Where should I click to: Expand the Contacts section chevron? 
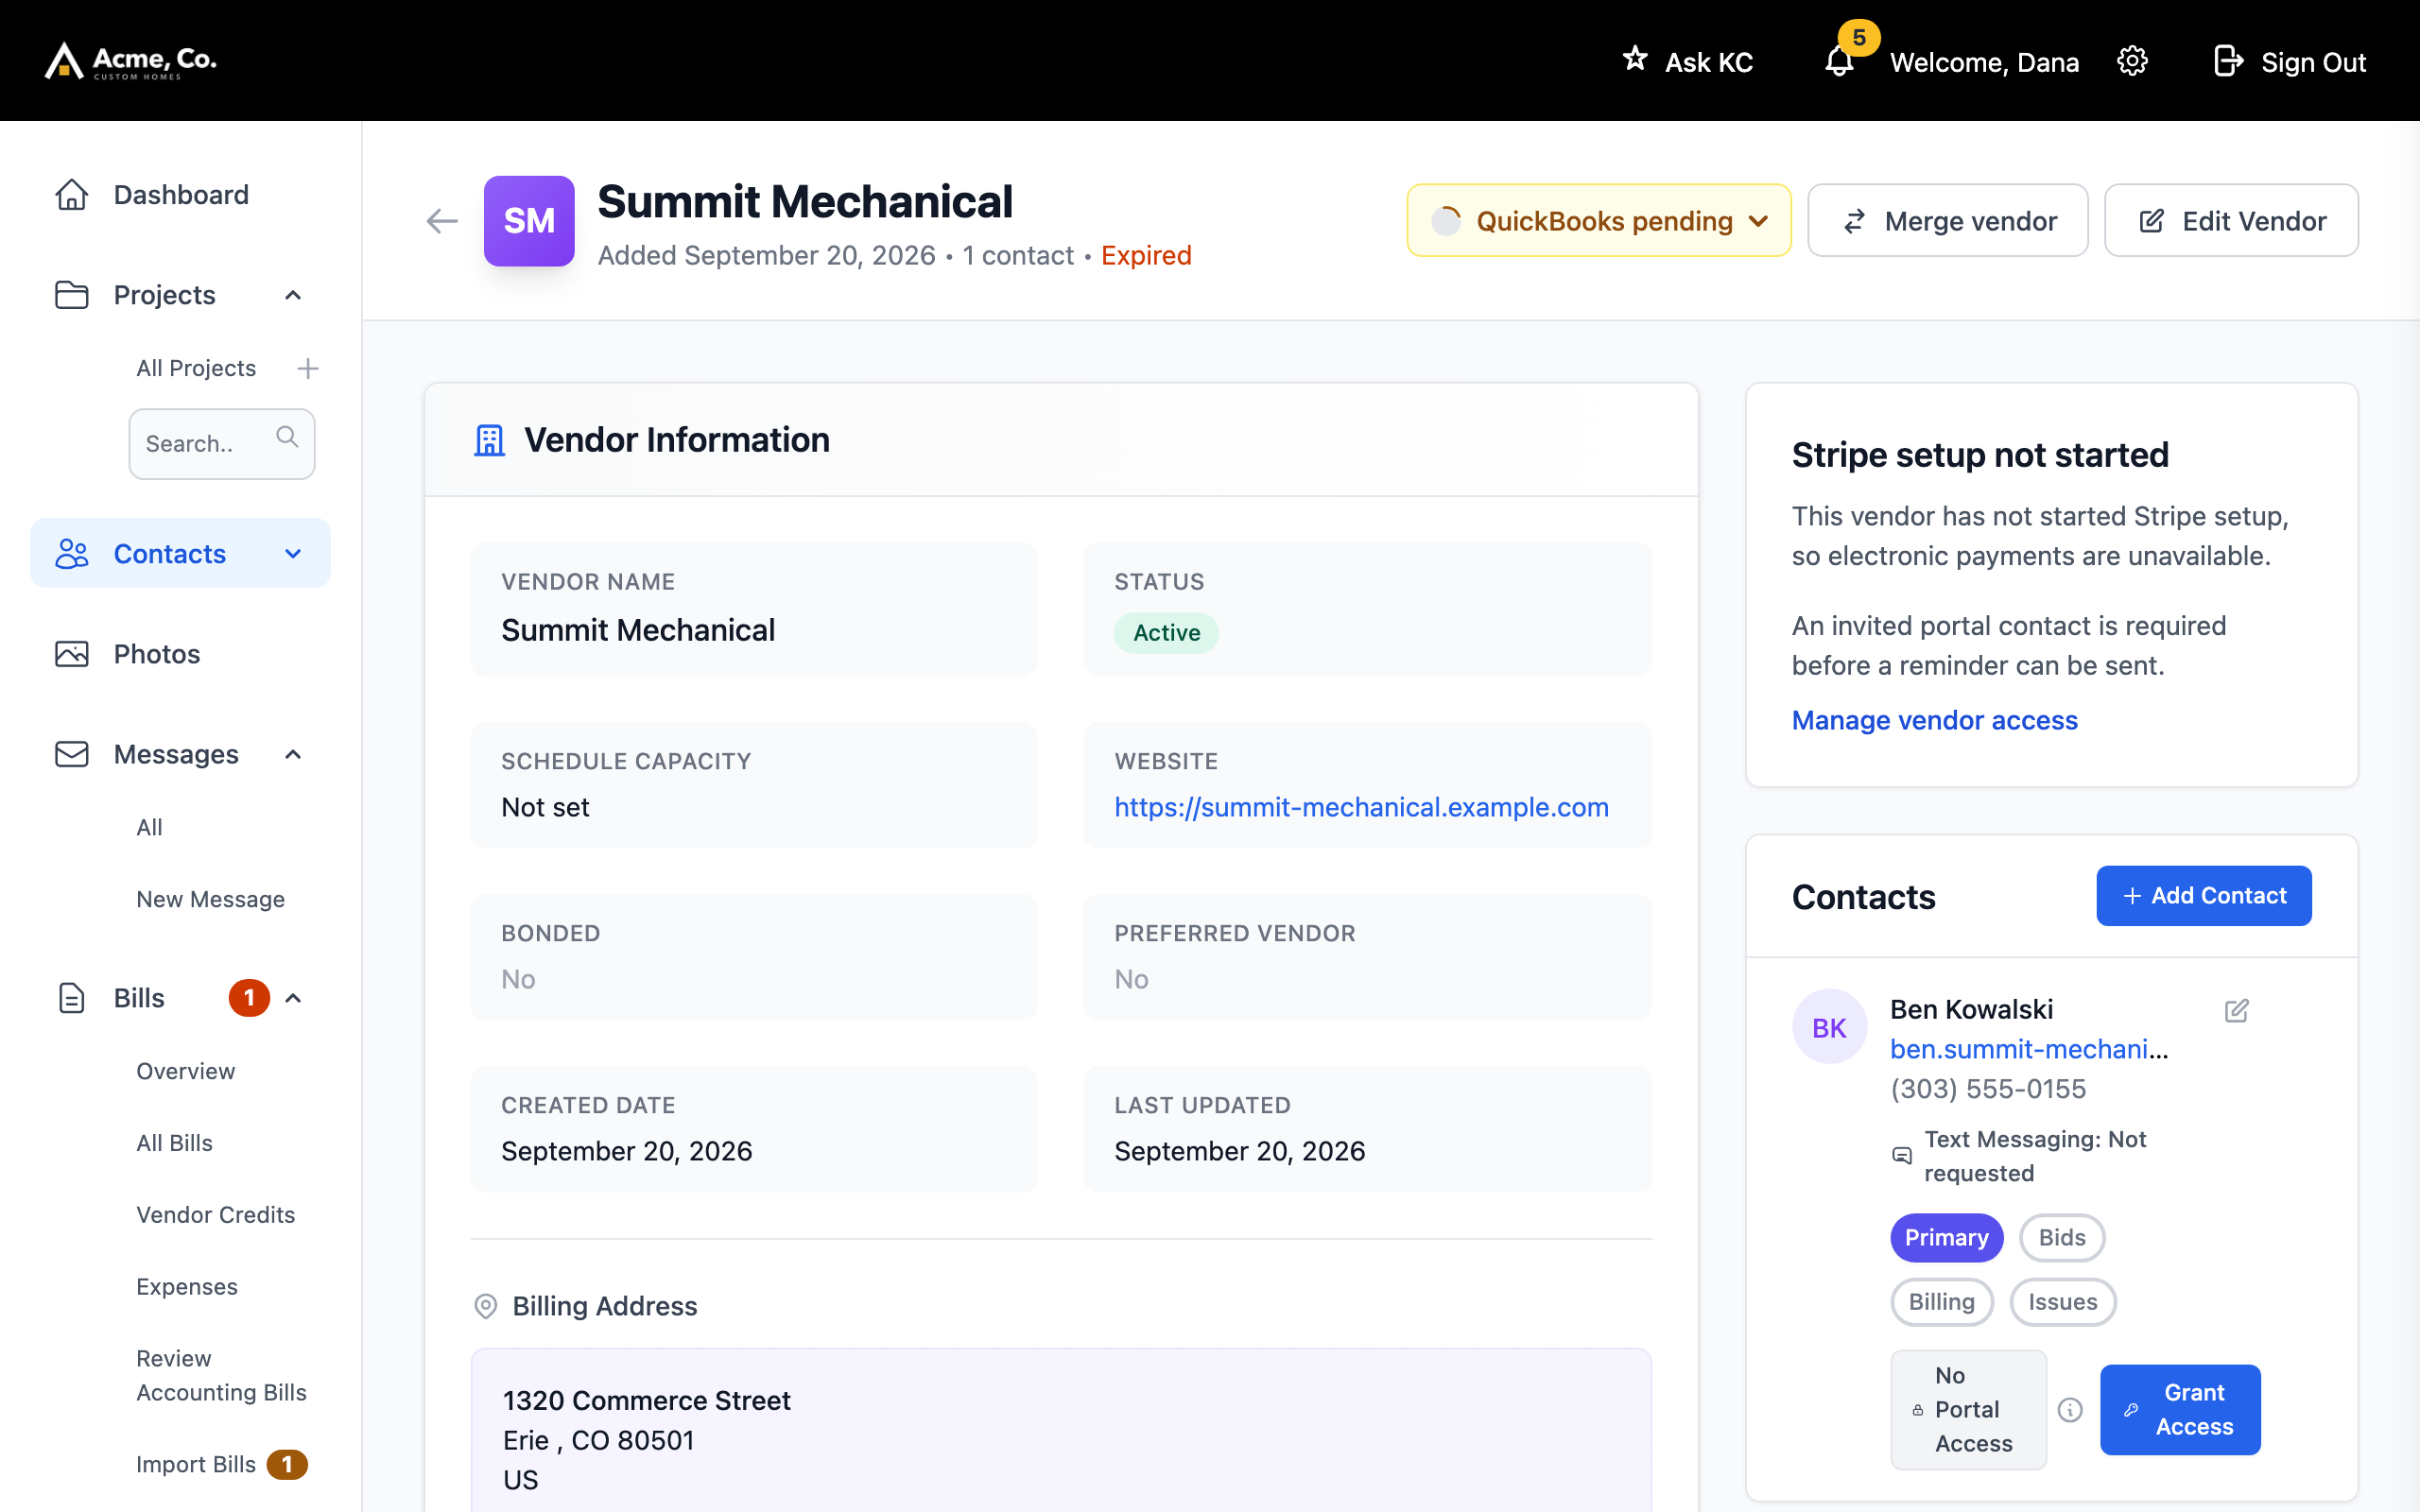(293, 554)
